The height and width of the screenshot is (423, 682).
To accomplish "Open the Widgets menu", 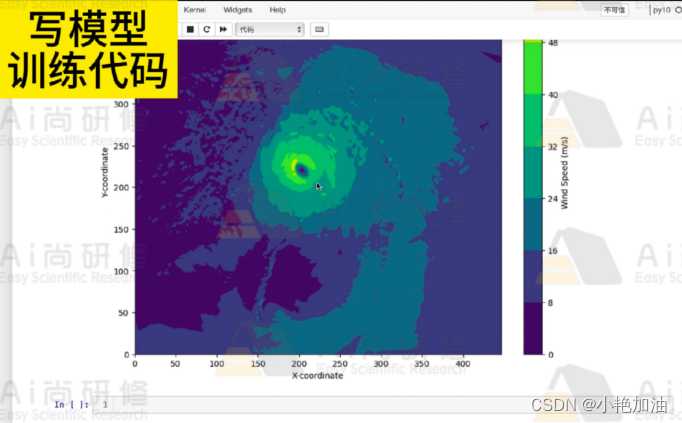I will [237, 9].
